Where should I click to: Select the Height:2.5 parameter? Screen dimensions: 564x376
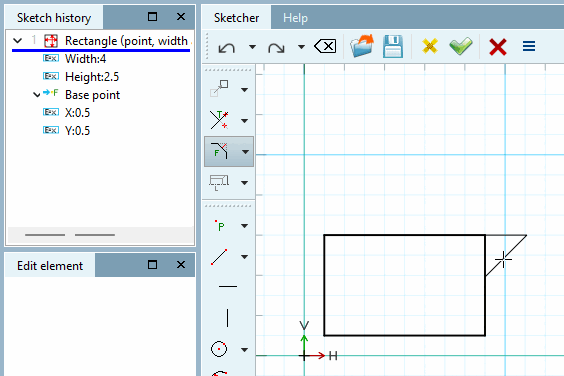pyautogui.click(x=92, y=77)
